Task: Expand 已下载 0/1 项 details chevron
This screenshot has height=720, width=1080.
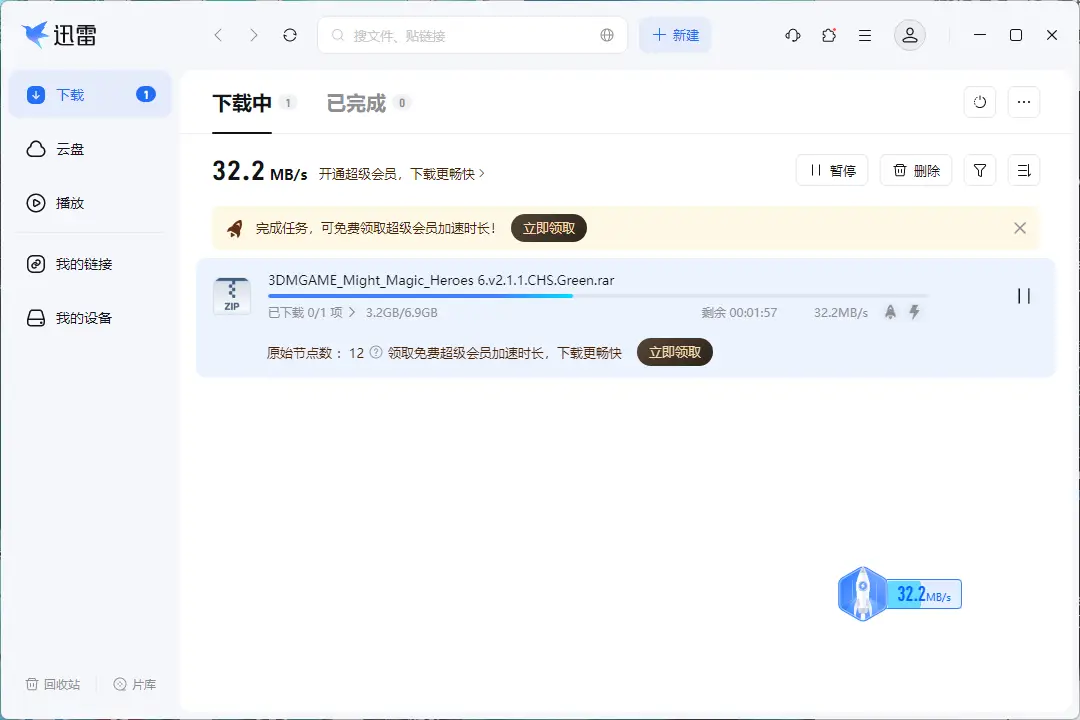Action: (352, 312)
